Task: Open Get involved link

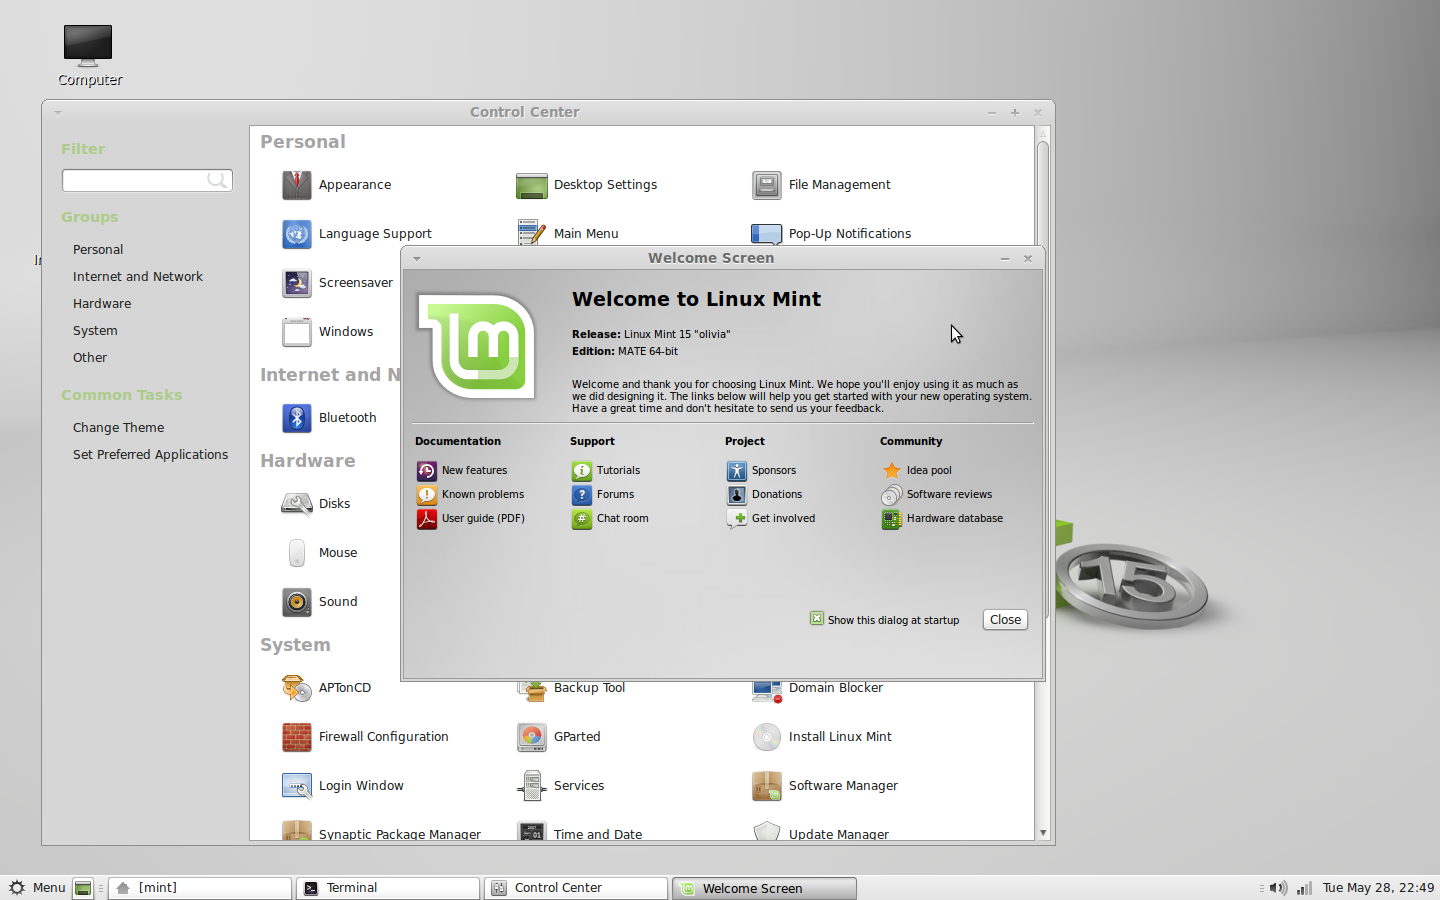Action: [x=783, y=519]
